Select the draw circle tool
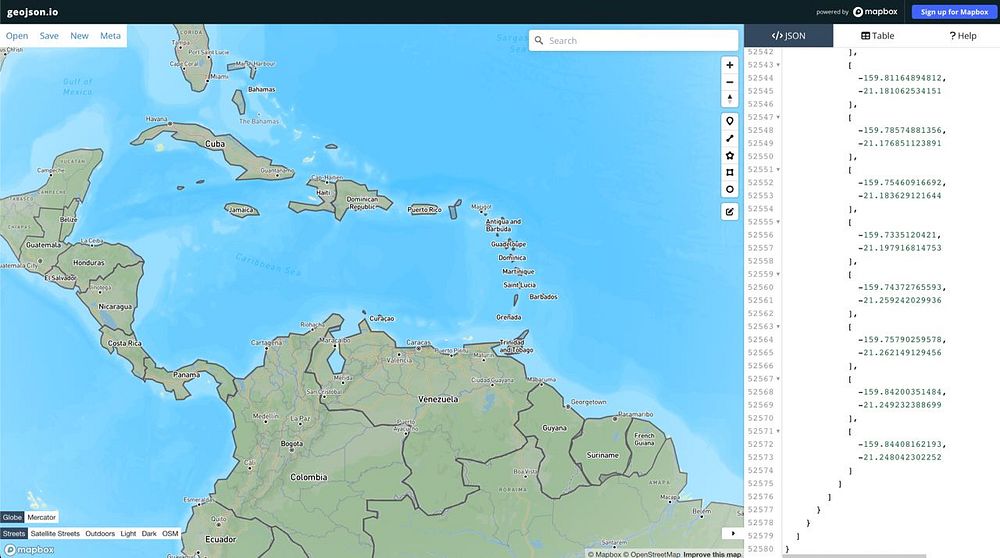 pos(730,189)
